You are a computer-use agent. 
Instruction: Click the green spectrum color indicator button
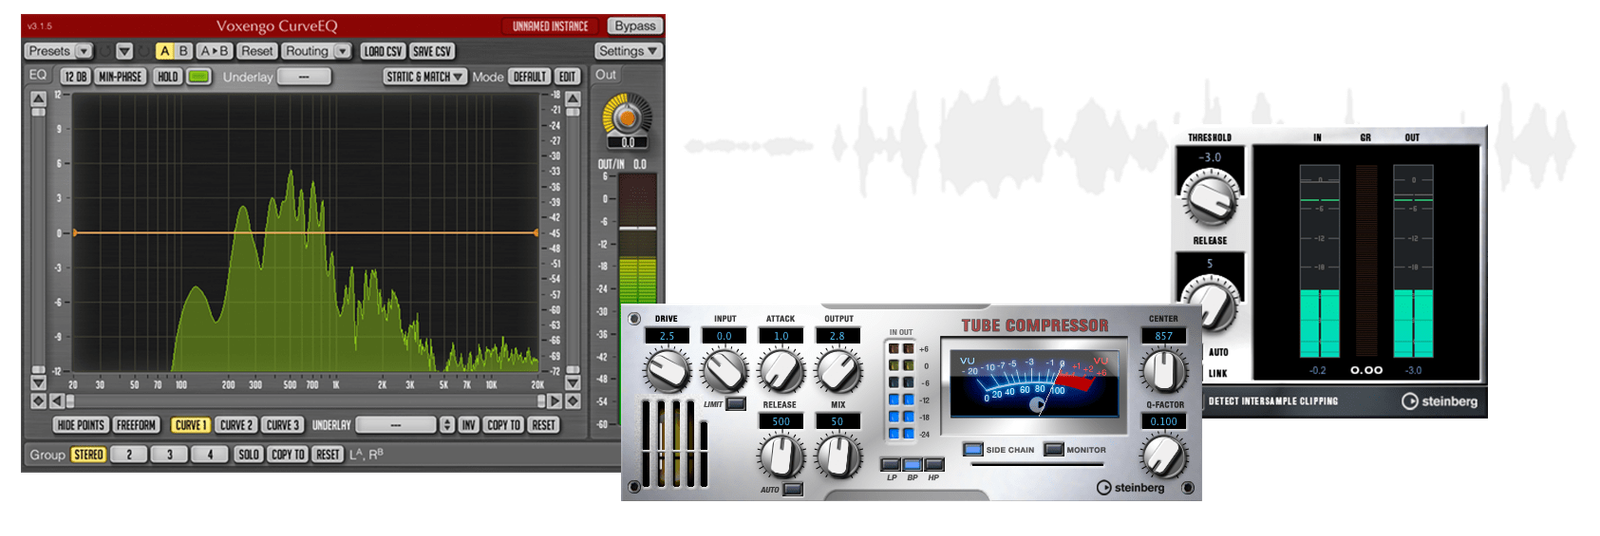[x=199, y=77]
